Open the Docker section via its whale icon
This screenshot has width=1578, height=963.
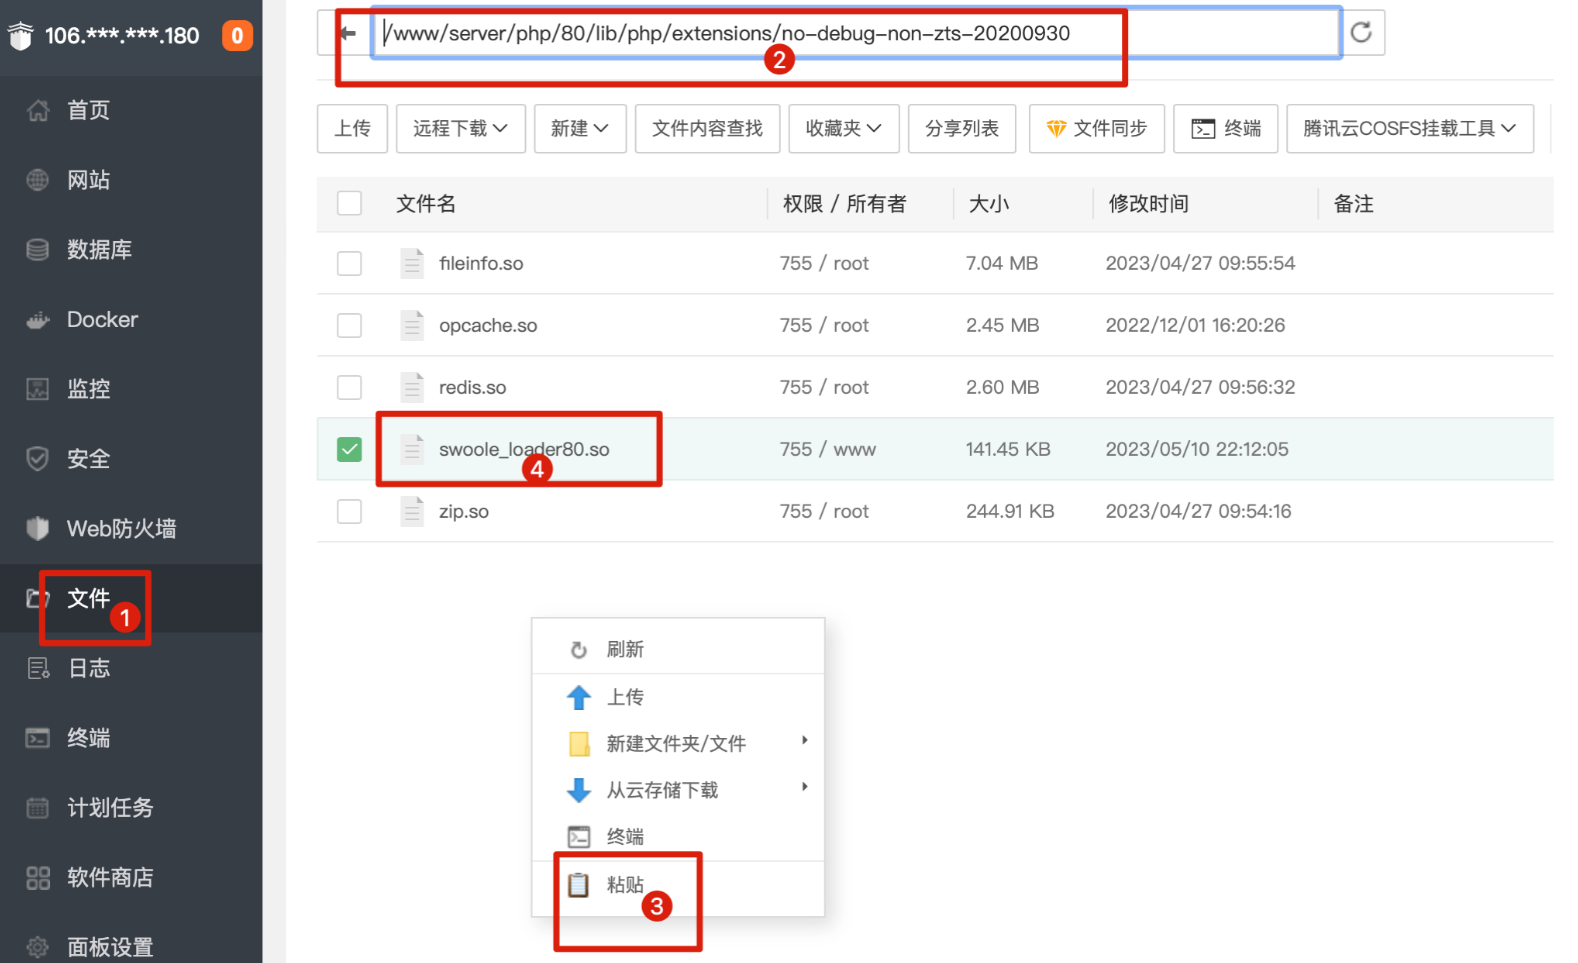coord(38,320)
